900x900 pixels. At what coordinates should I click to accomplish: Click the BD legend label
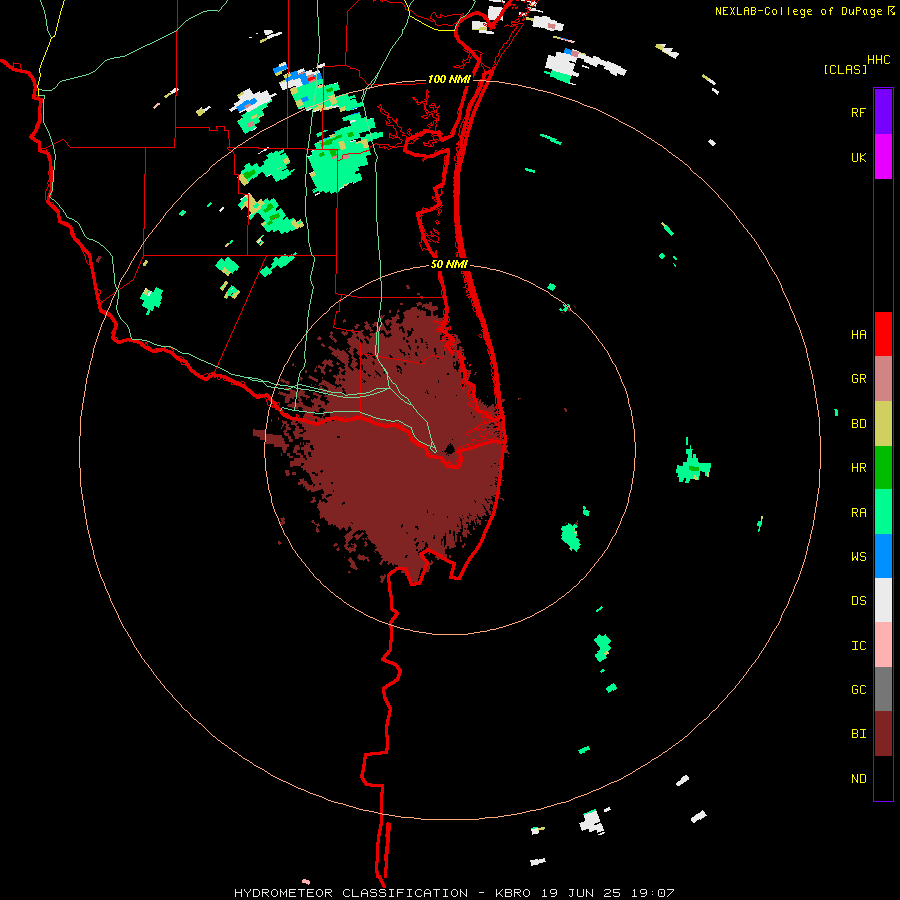pyautogui.click(x=858, y=424)
